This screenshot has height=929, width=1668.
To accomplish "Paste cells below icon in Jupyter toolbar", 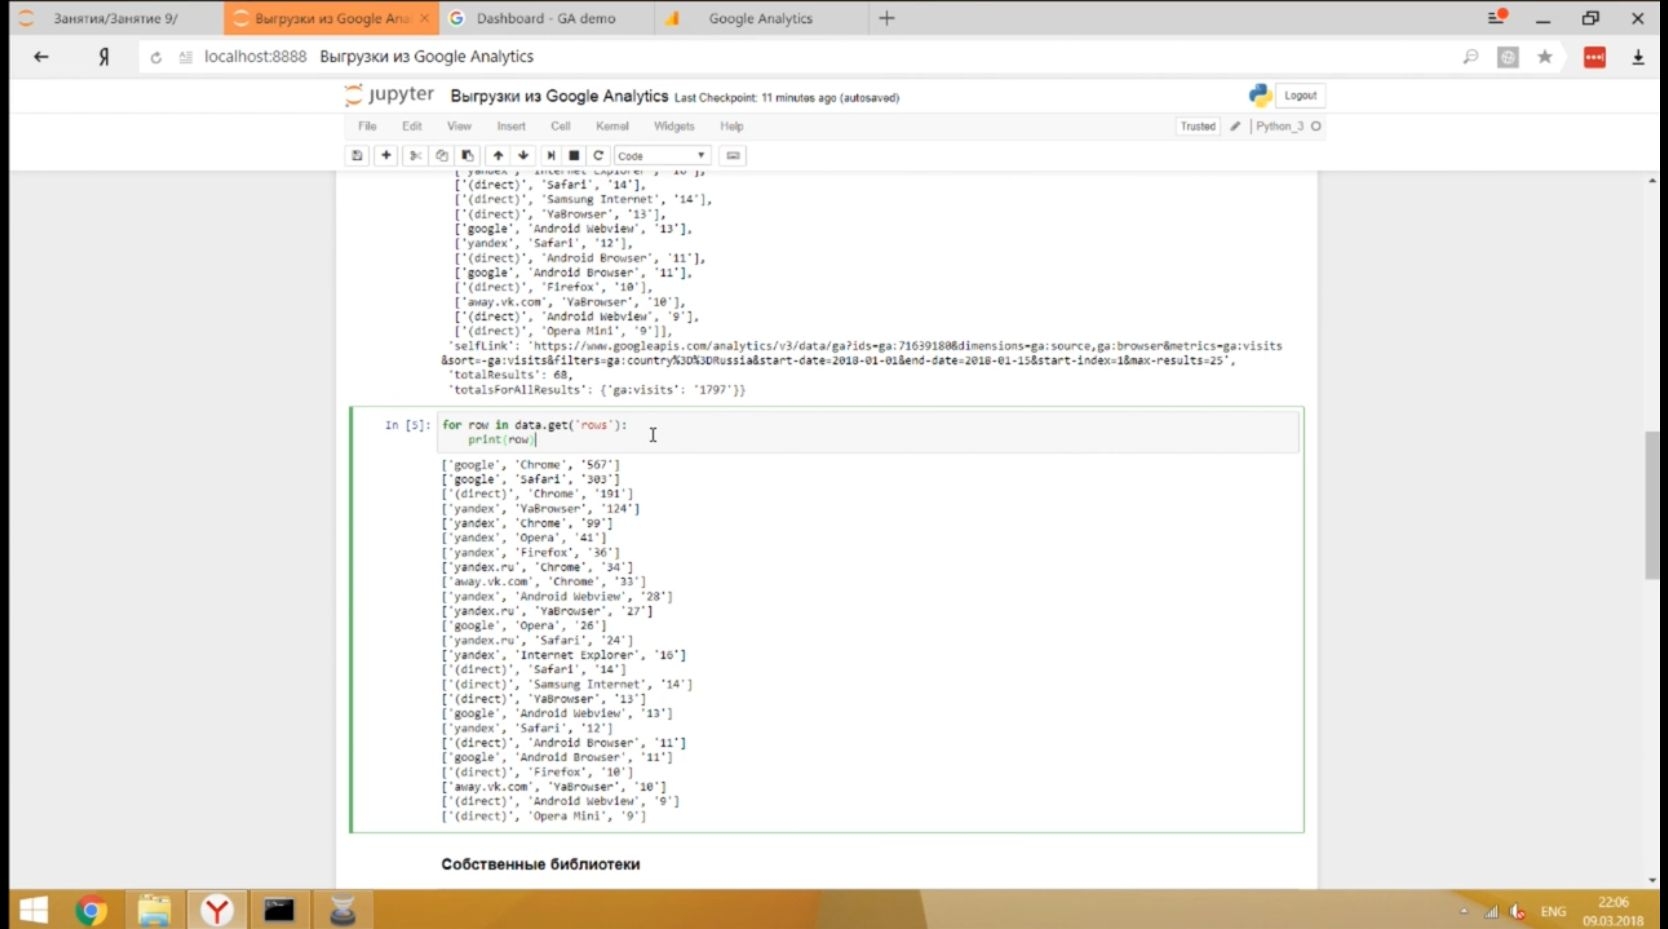I will (x=467, y=156).
